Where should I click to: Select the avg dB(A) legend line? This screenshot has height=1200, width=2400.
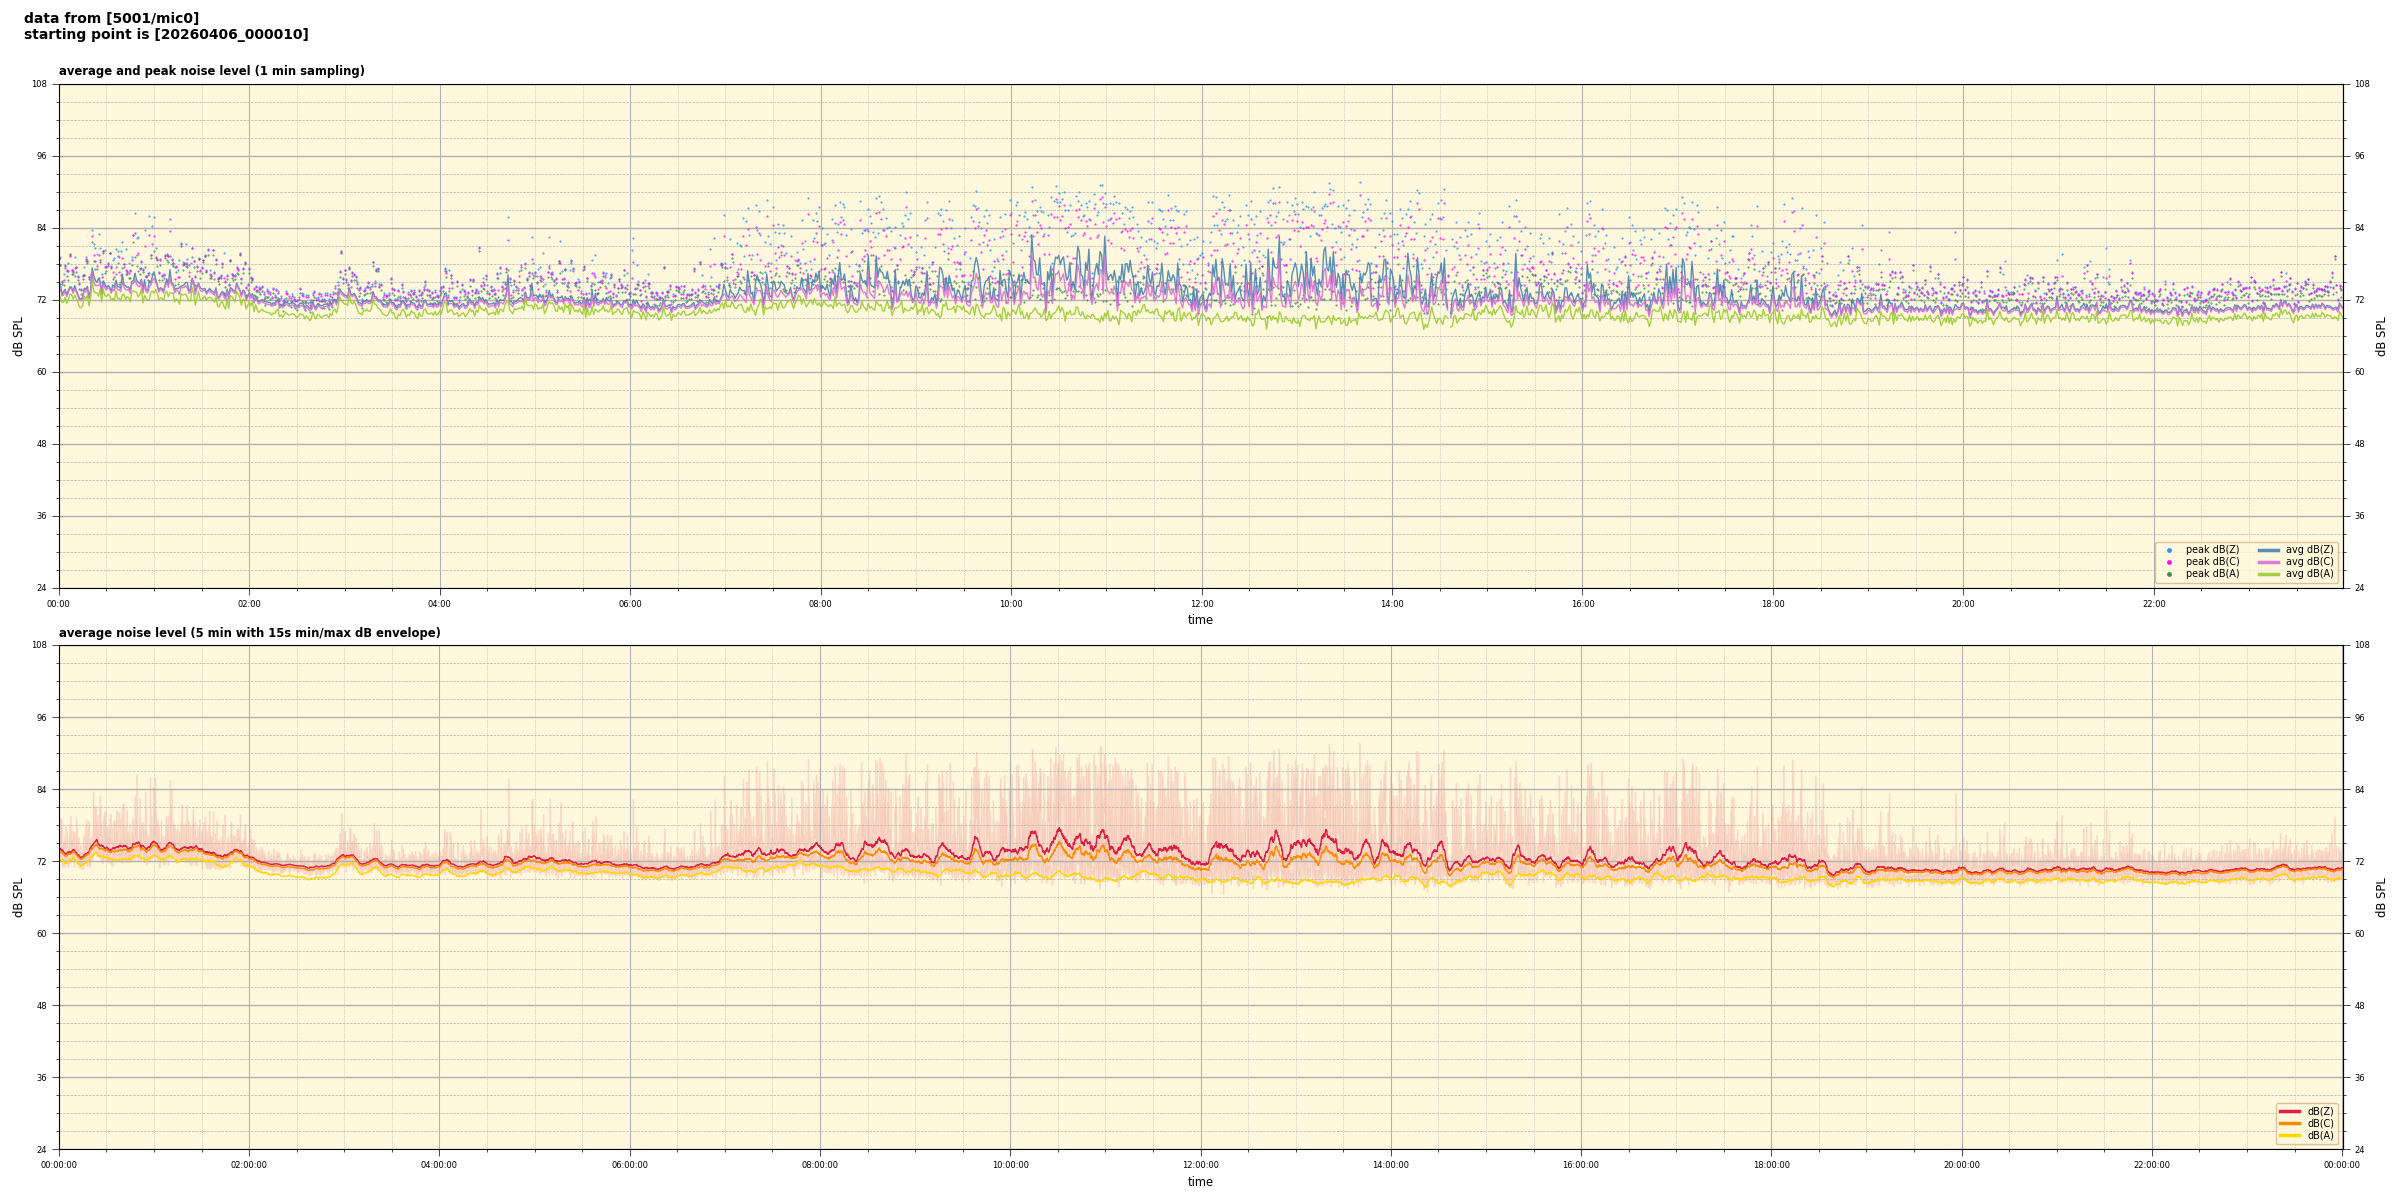(x=2269, y=574)
